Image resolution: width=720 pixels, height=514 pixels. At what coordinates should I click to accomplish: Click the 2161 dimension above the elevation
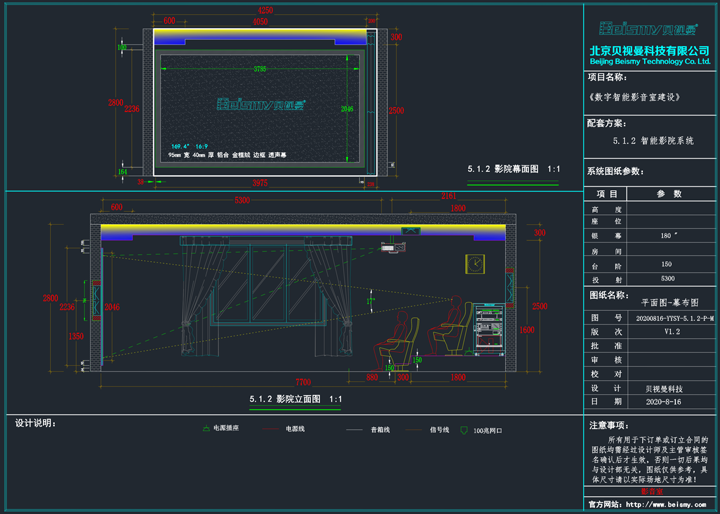coord(449,197)
